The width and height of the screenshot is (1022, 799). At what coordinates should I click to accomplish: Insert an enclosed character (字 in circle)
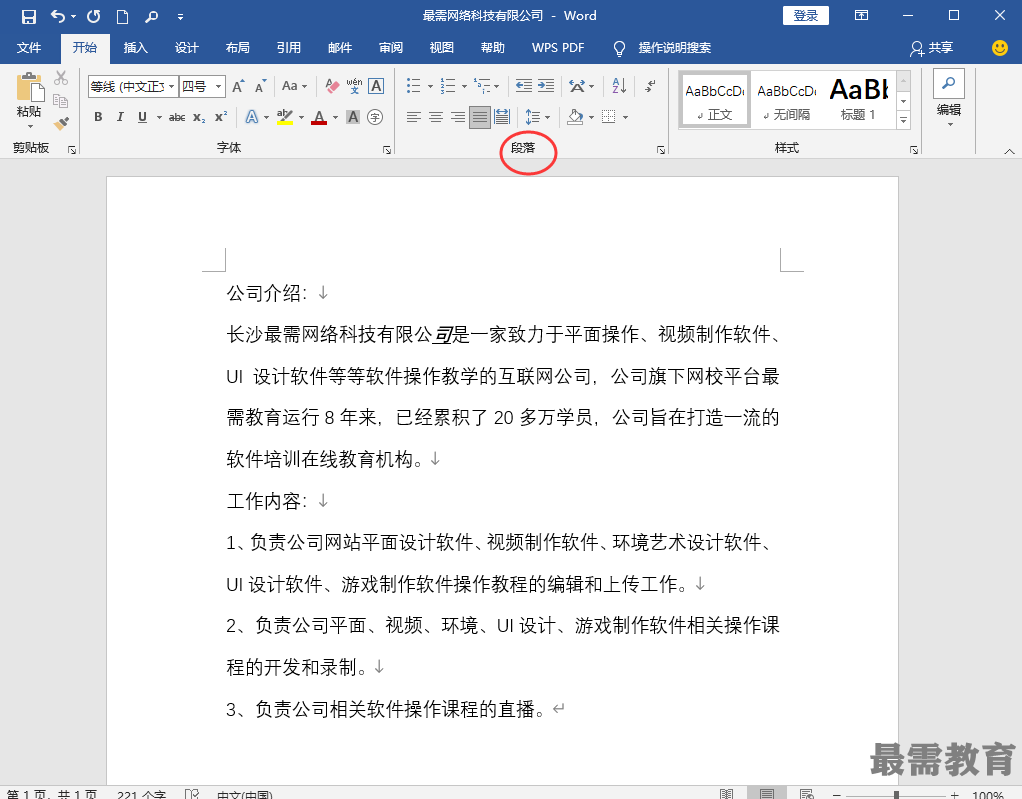pos(375,117)
